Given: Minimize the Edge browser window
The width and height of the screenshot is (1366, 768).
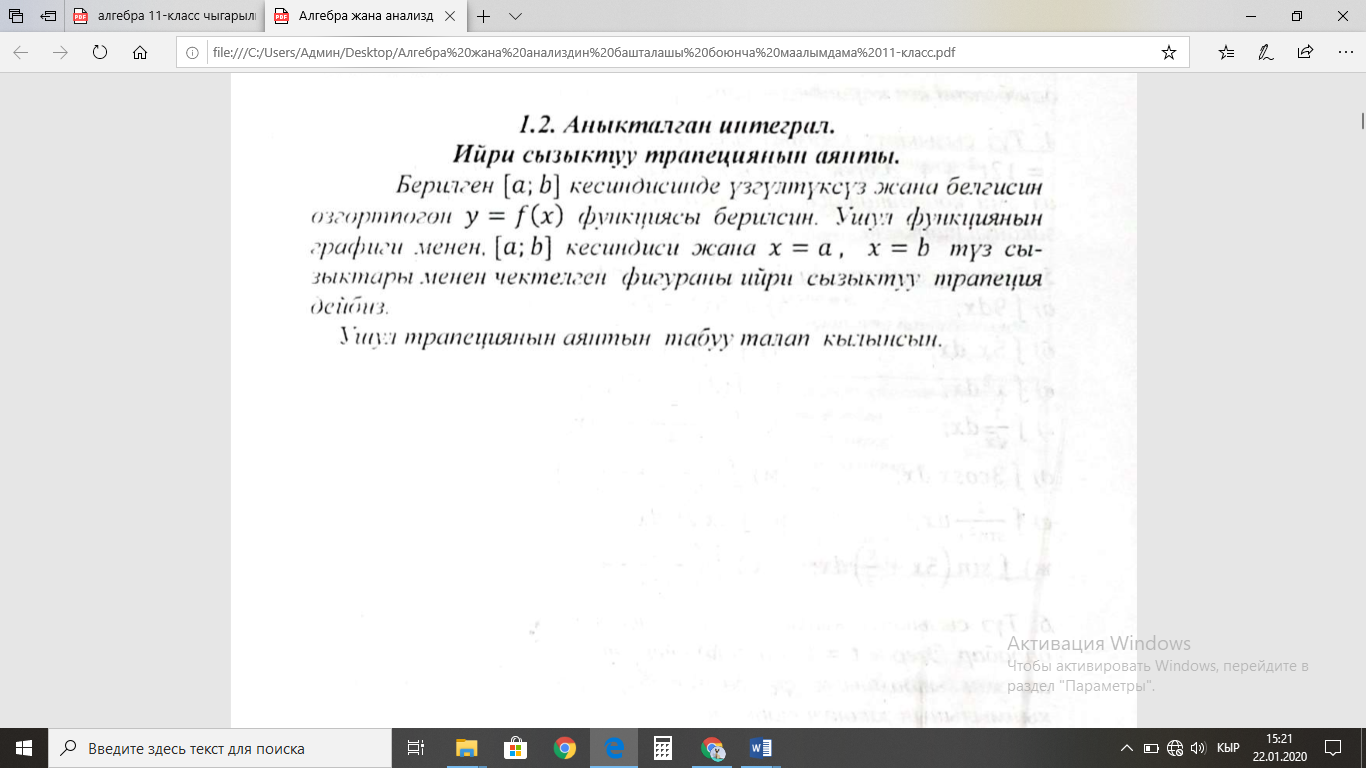Looking at the screenshot, I should click(x=1250, y=16).
